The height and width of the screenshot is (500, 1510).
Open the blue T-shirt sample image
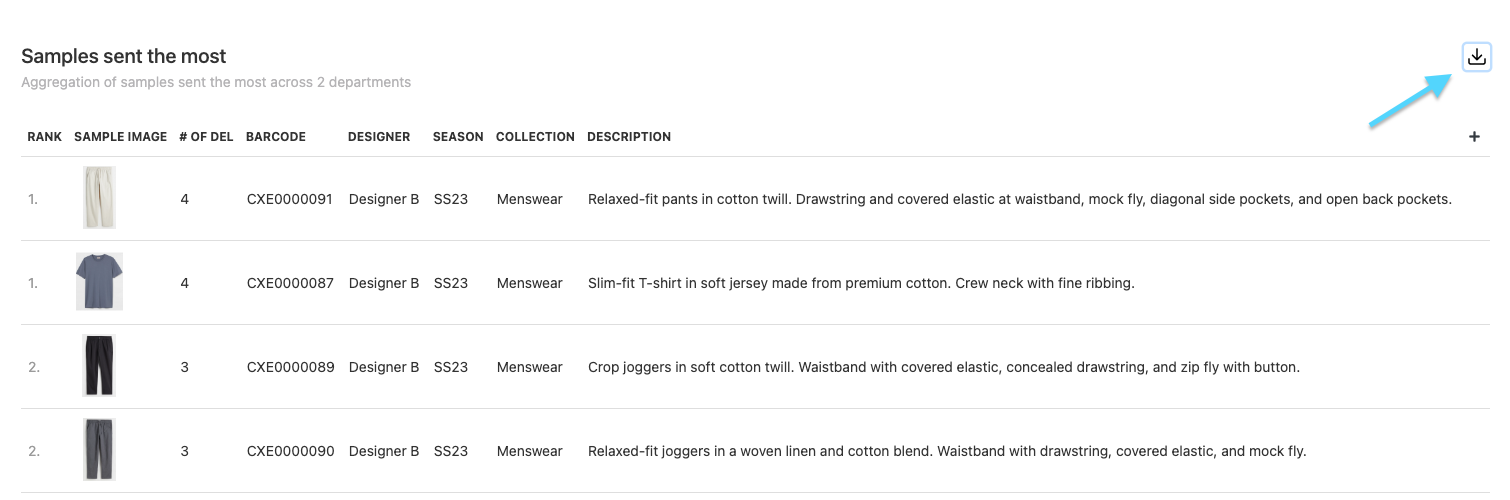99,282
